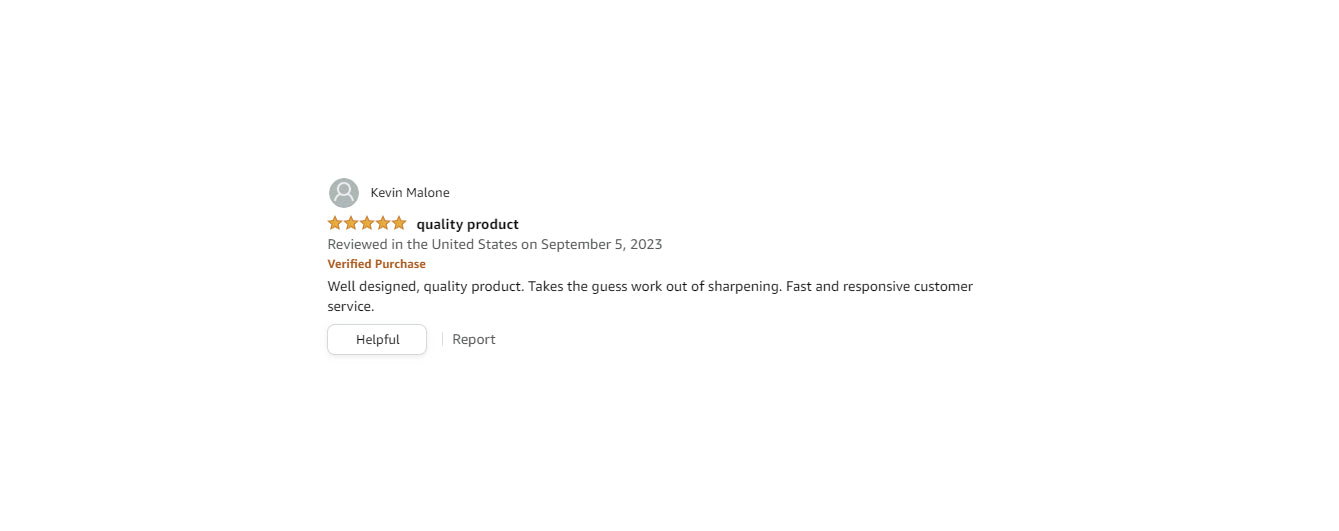Click the Verified Purchase label
The width and height of the screenshot is (1339, 531).
[x=376, y=264]
